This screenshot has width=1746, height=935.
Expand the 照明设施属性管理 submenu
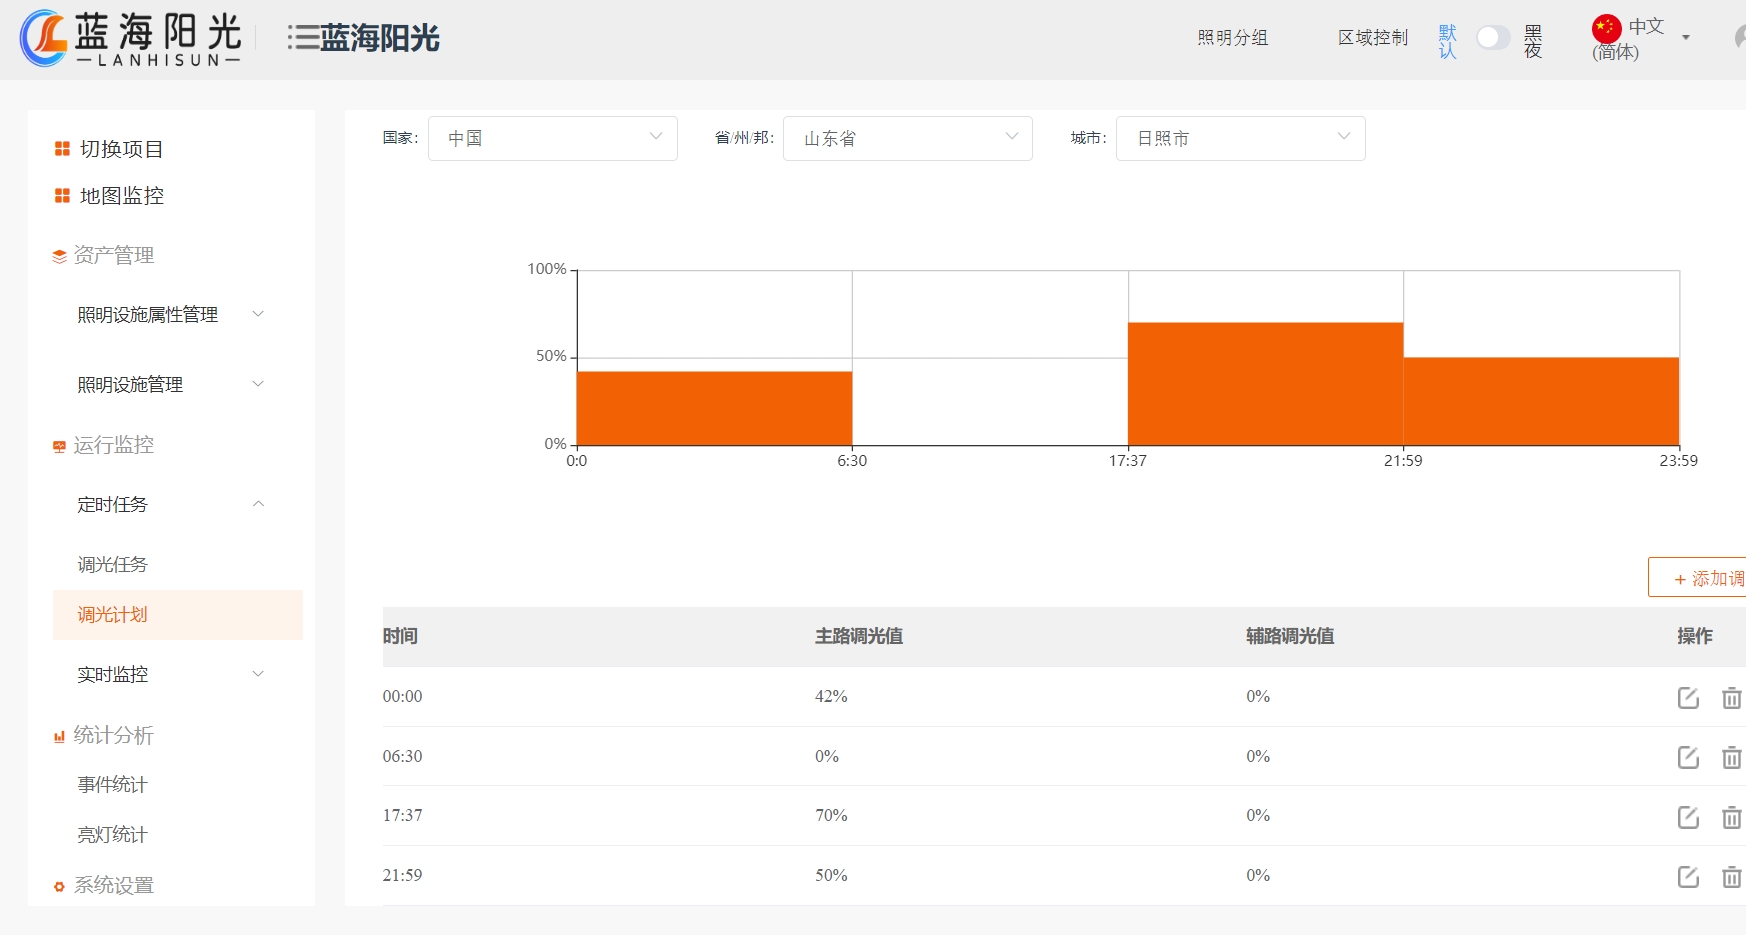pos(170,315)
